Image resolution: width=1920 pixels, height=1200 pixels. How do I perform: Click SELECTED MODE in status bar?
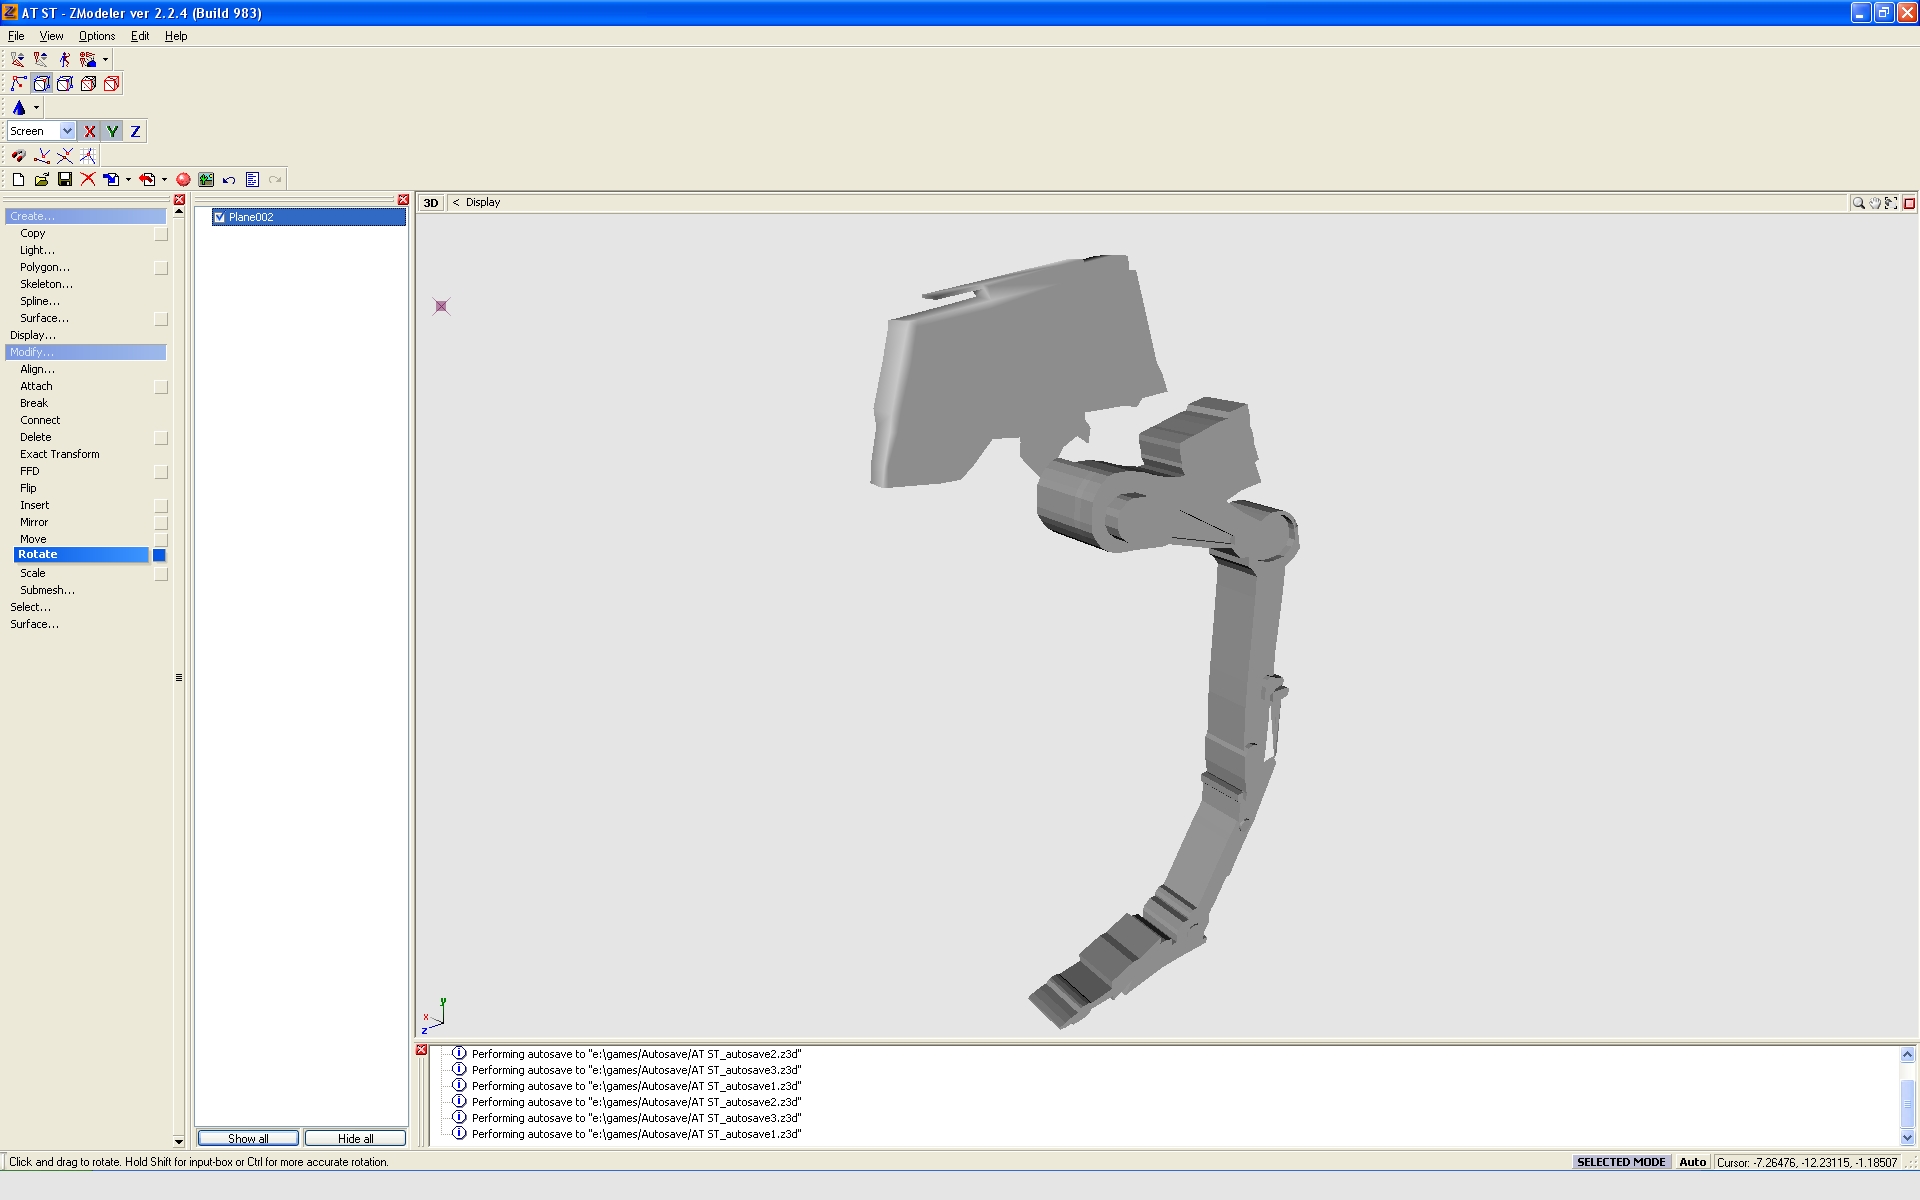[x=1620, y=1162]
